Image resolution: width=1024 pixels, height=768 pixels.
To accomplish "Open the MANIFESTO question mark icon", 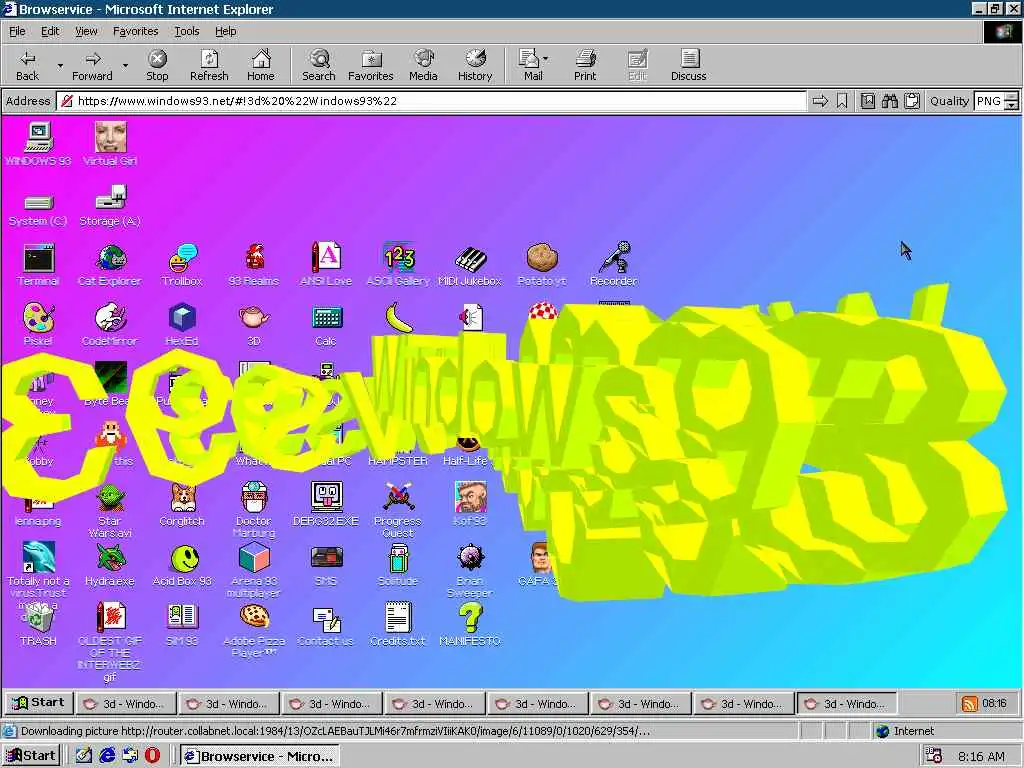I will click(x=470, y=624).
